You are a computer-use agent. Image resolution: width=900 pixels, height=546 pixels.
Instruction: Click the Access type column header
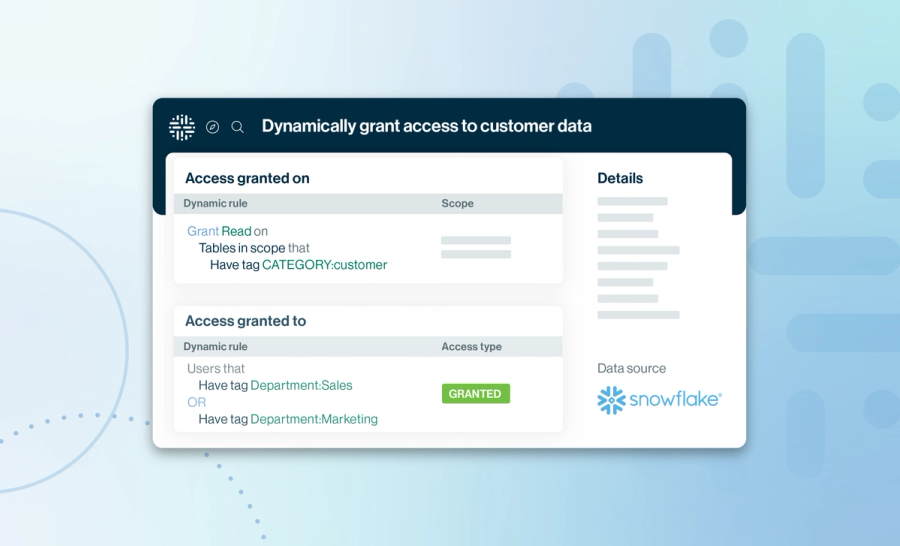point(471,346)
